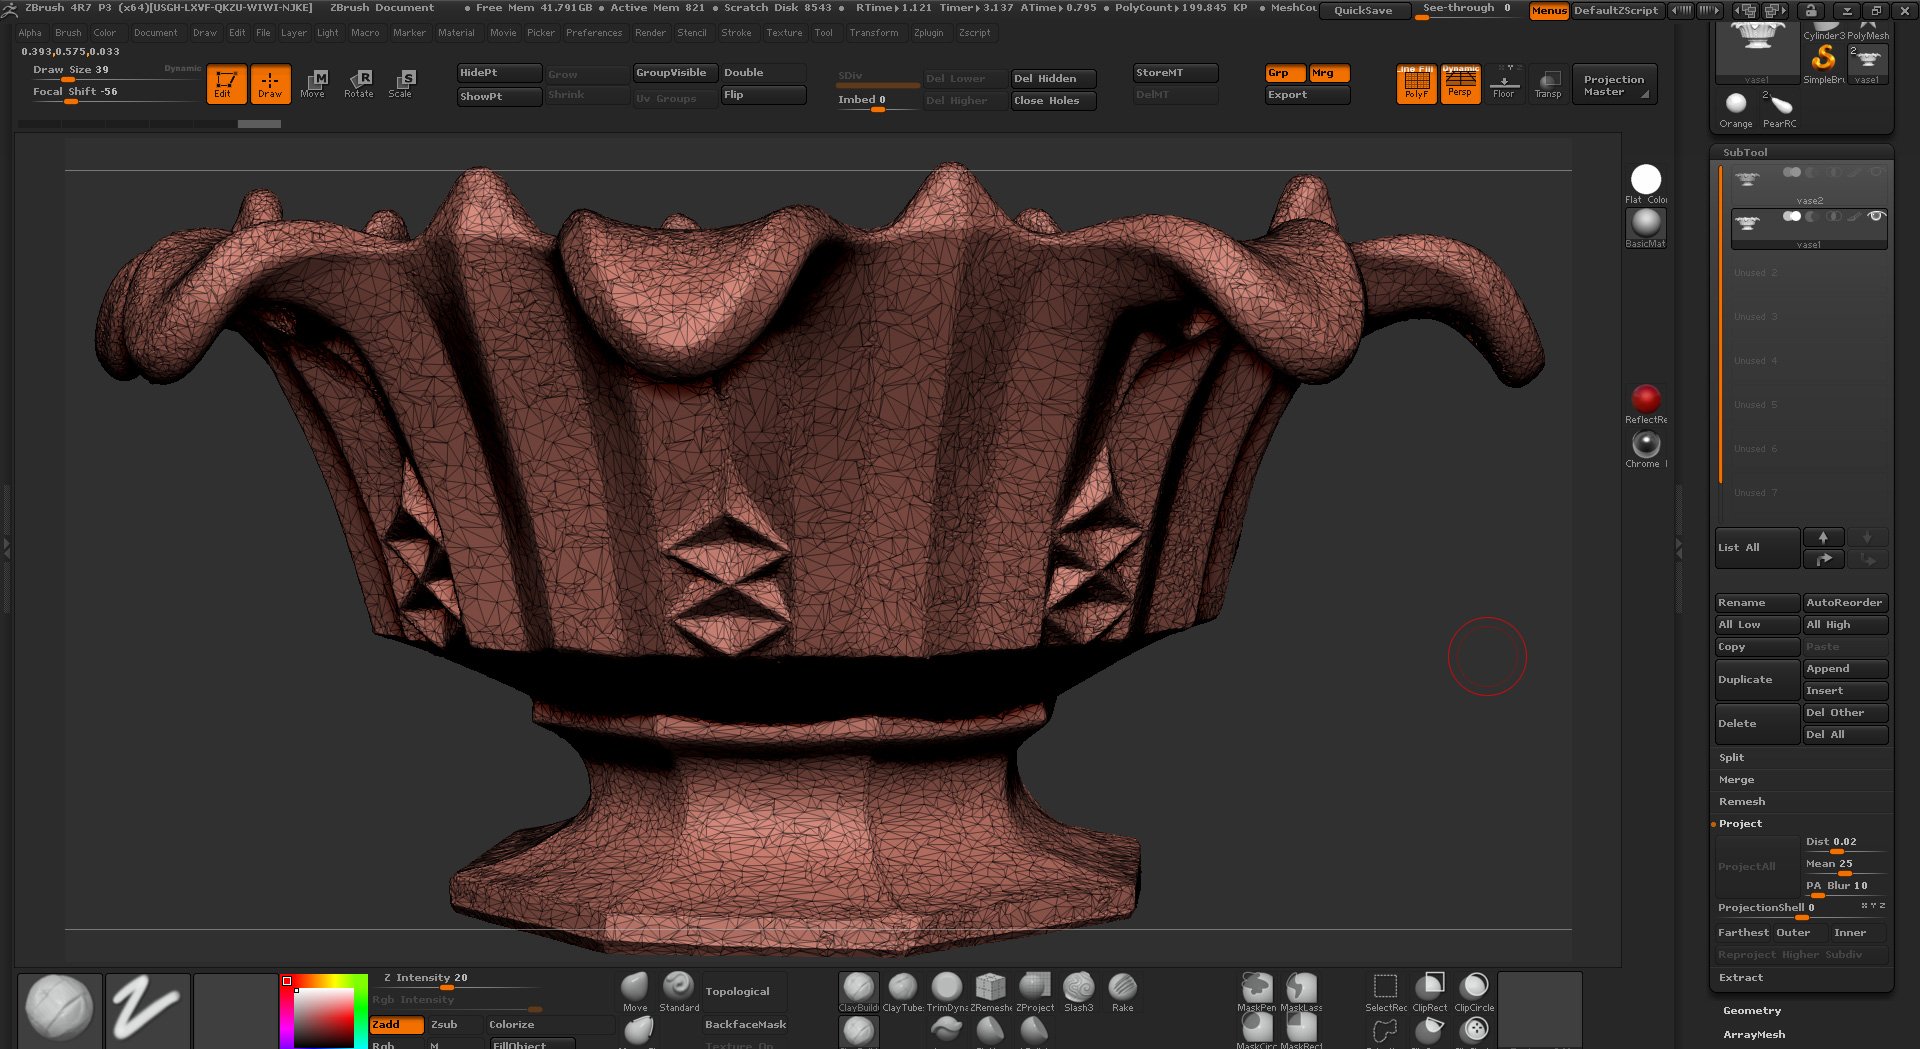Viewport: 1920px width, 1049px height.
Task: Click the Duplicate subtool button
Action: coord(1755,679)
